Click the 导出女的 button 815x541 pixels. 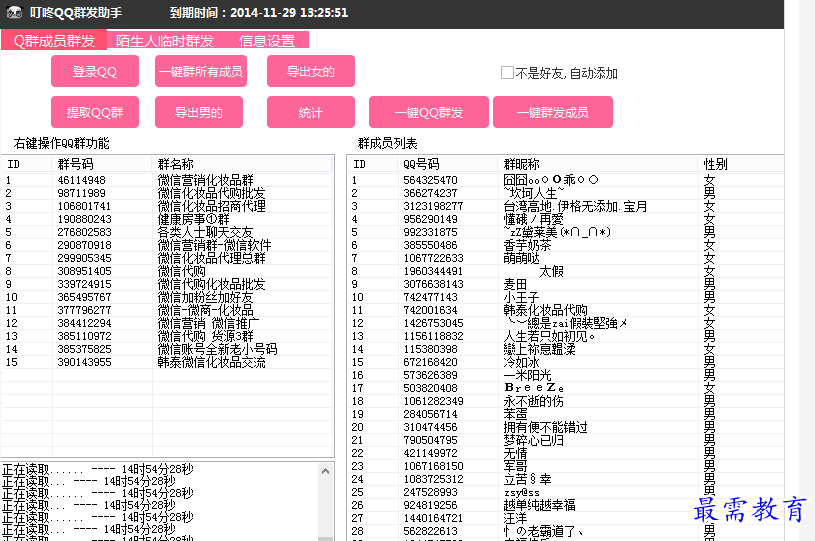point(311,71)
